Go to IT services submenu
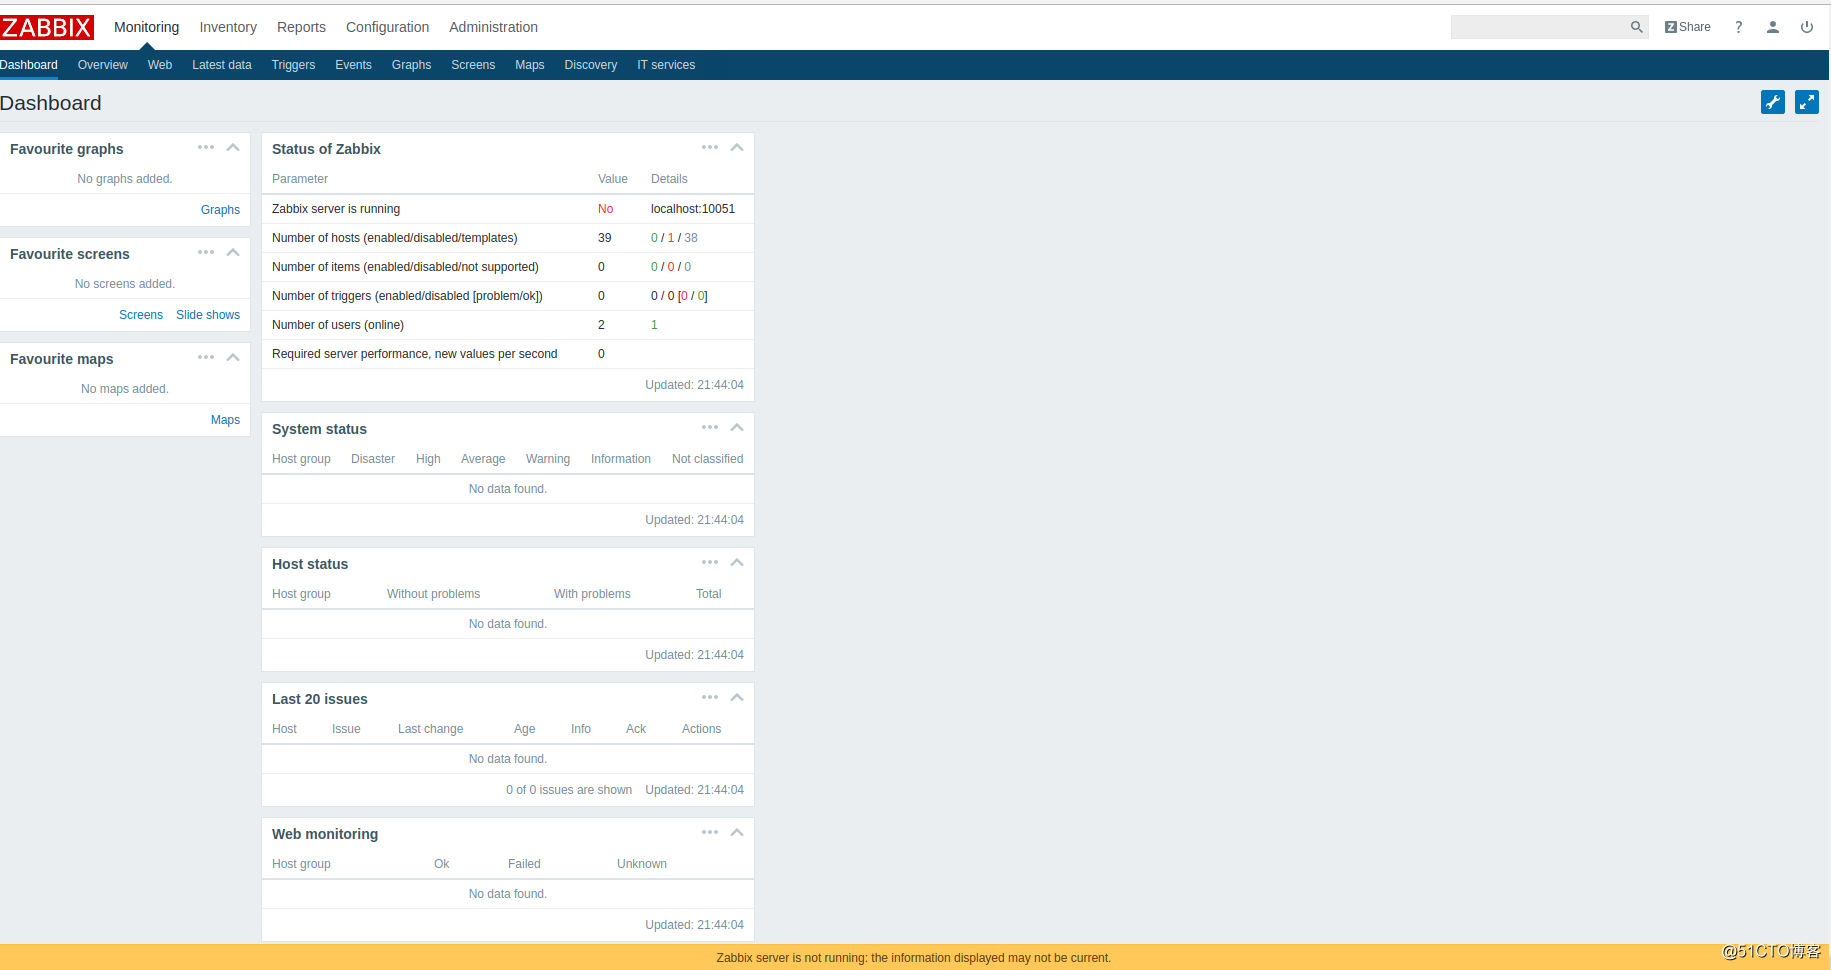This screenshot has width=1831, height=970. point(666,65)
